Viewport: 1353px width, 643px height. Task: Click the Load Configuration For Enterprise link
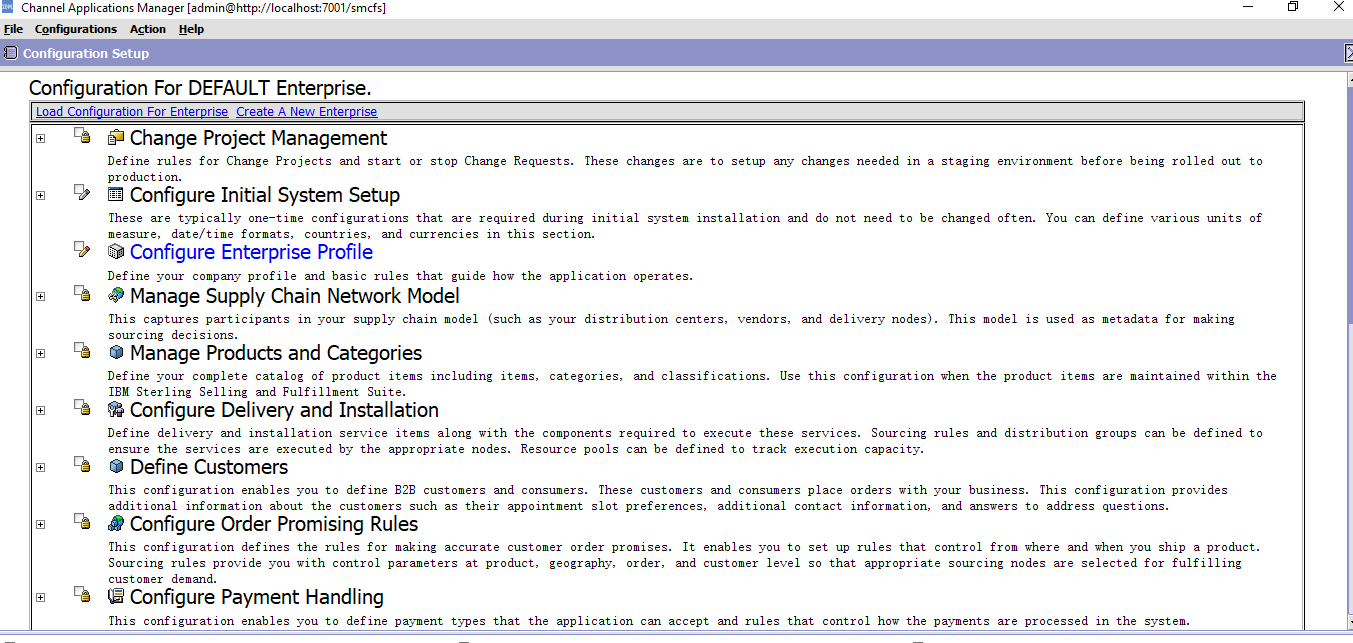click(x=131, y=111)
